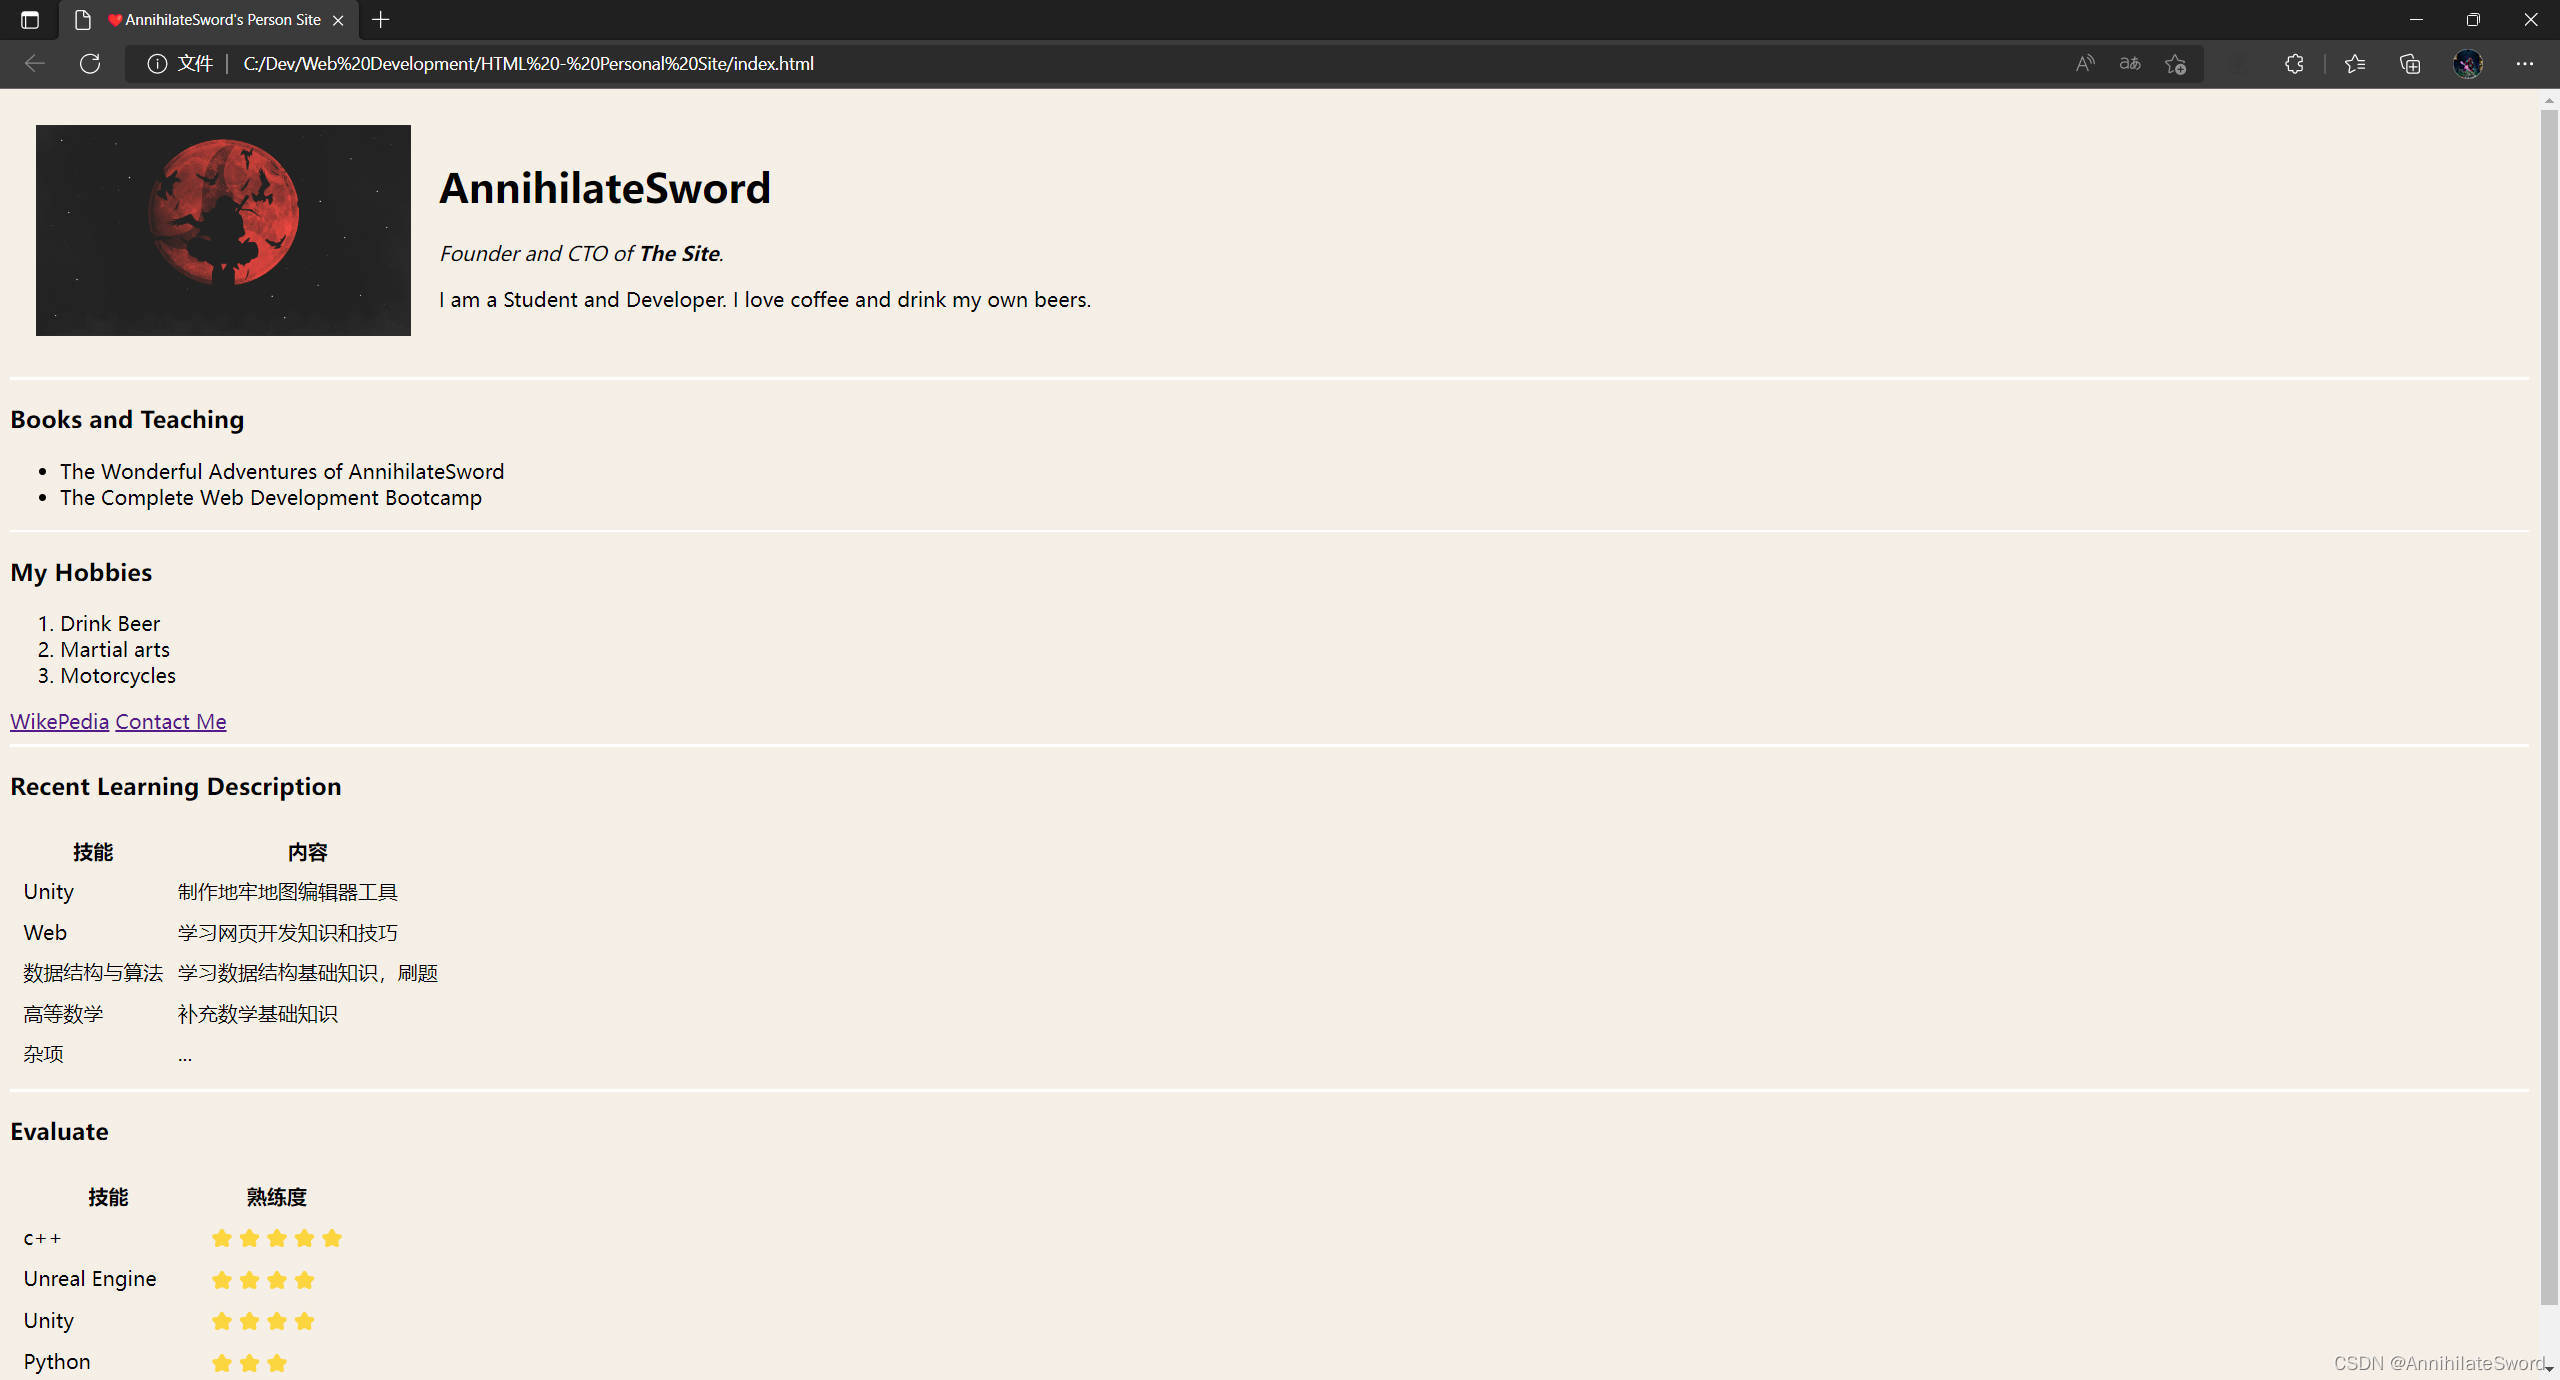
Task: Click the scrollbar down arrow
Action: coord(2549,1369)
